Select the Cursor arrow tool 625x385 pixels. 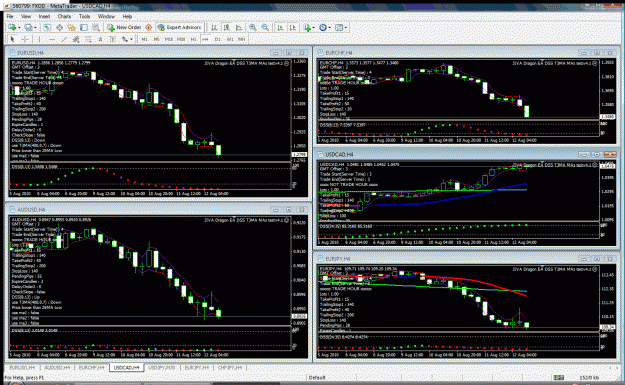click(12, 39)
